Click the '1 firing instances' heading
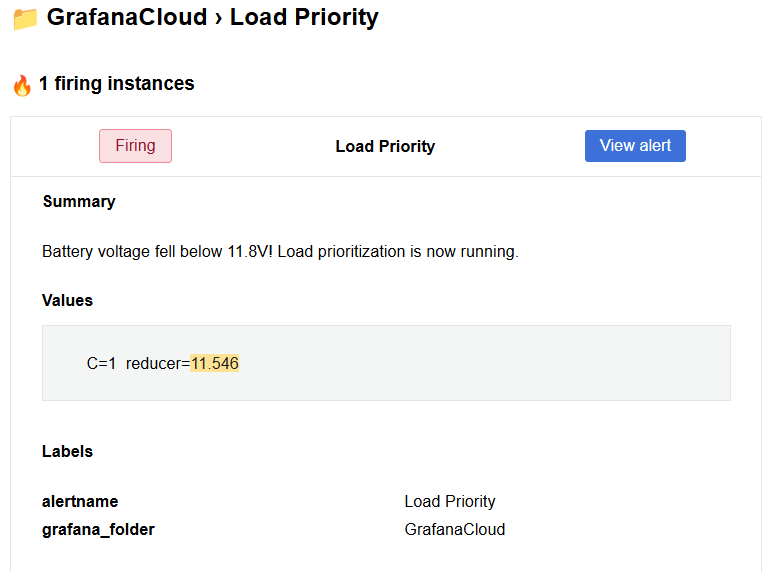This screenshot has width=768, height=572. coord(117,83)
